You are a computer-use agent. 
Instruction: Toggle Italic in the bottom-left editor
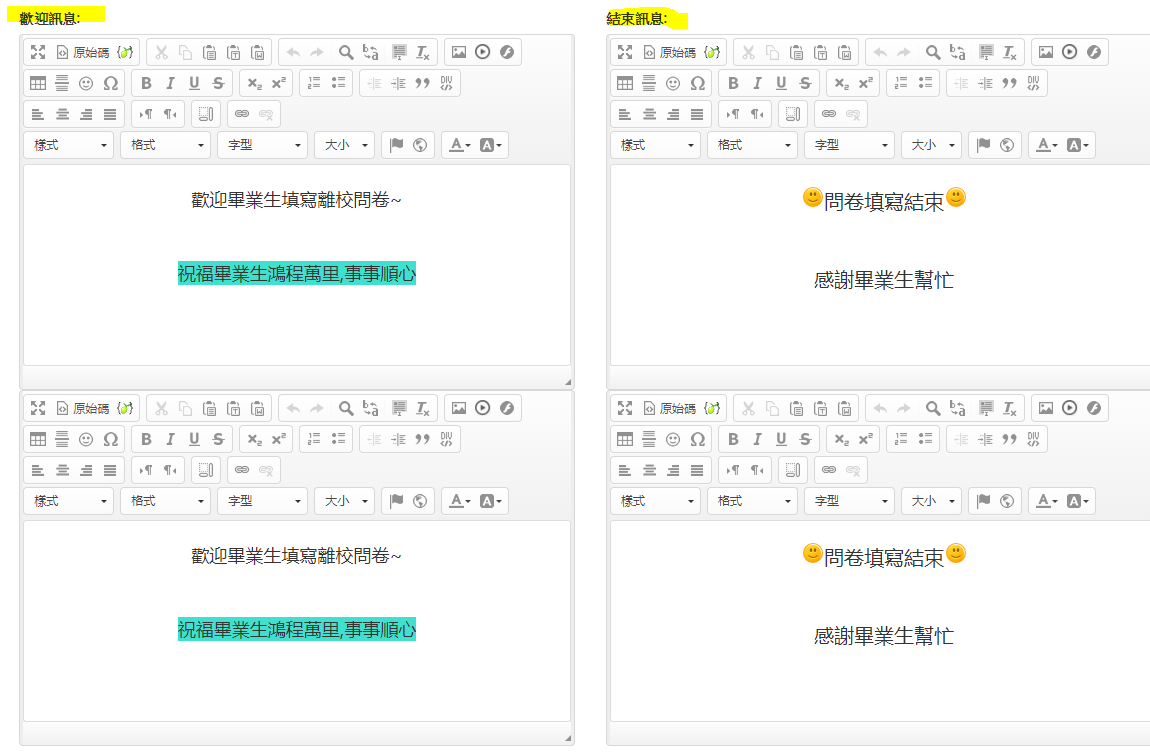[x=170, y=439]
